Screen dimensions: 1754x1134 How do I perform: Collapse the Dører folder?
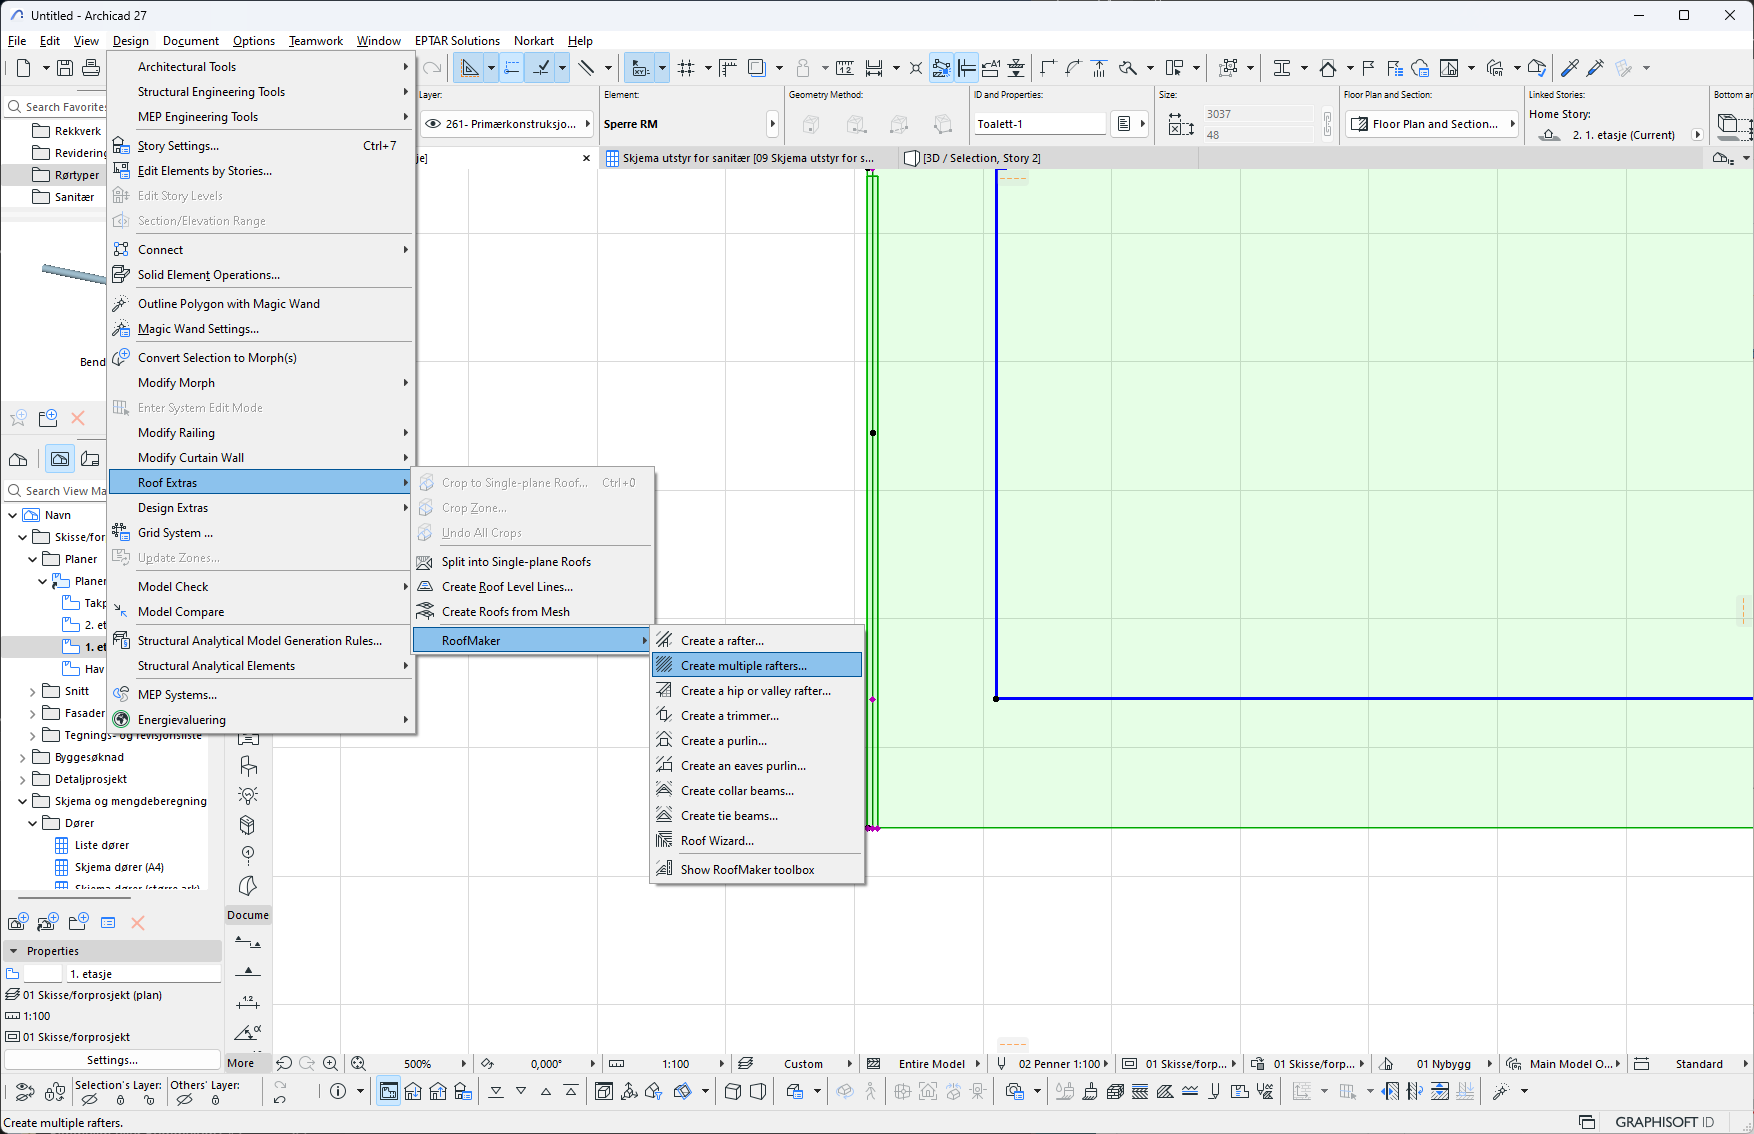[x=33, y=823]
